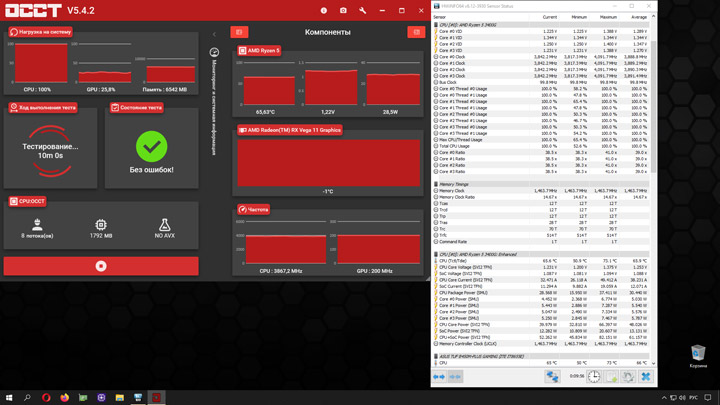Click the green Без ошибок checkmark

click(x=152, y=146)
